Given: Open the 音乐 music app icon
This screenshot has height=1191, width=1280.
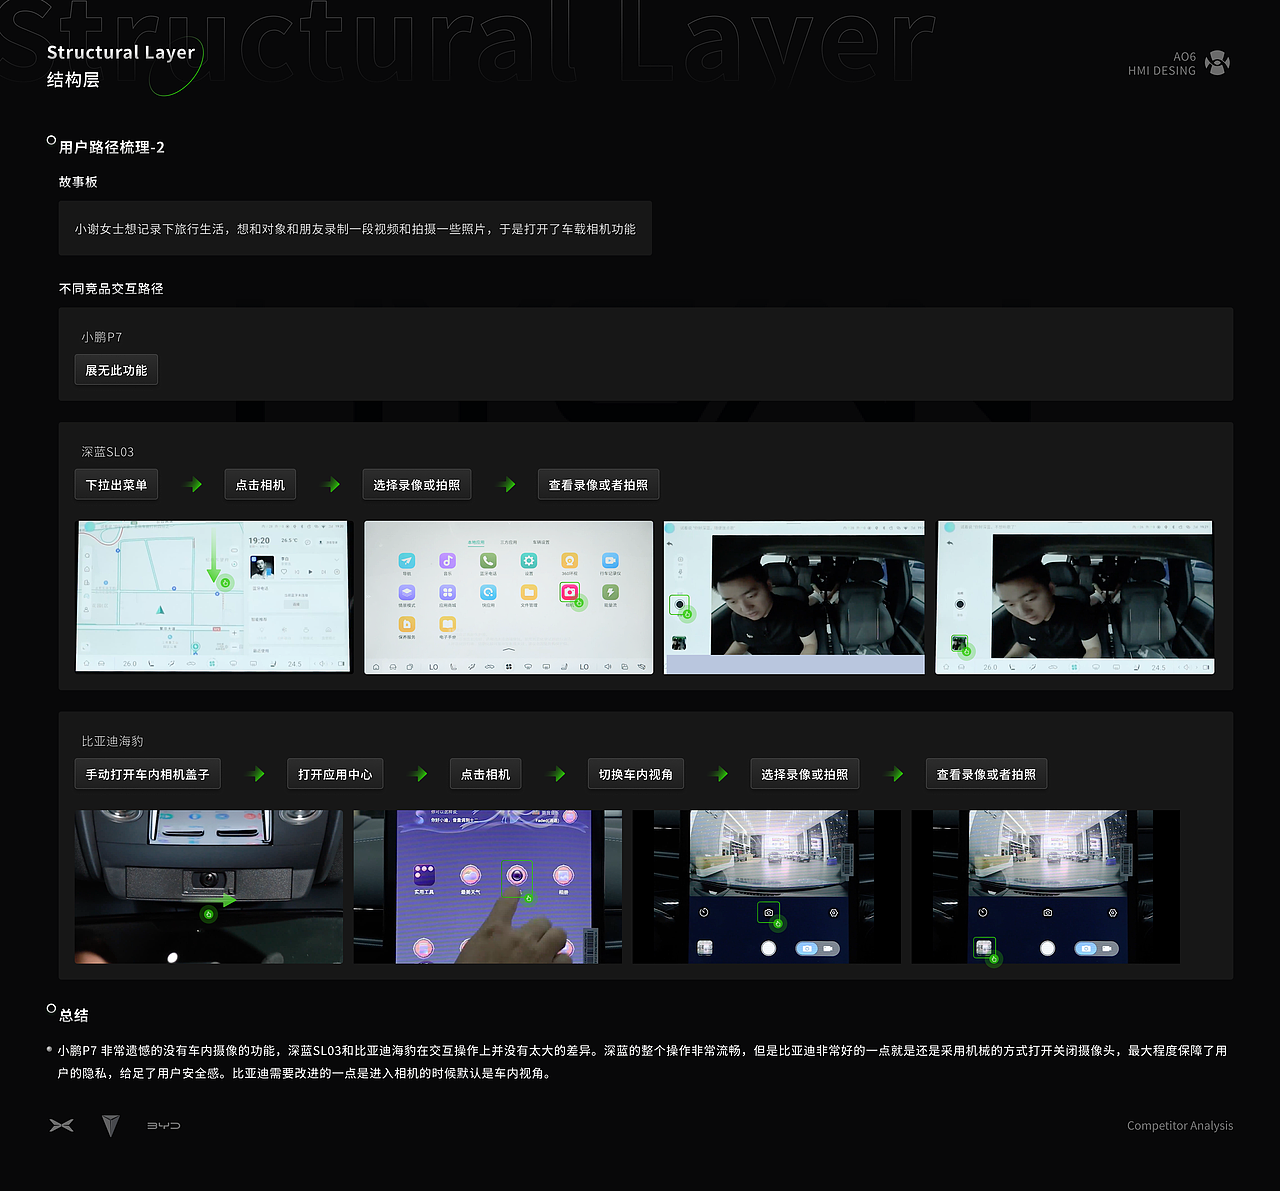Looking at the screenshot, I should tap(448, 561).
